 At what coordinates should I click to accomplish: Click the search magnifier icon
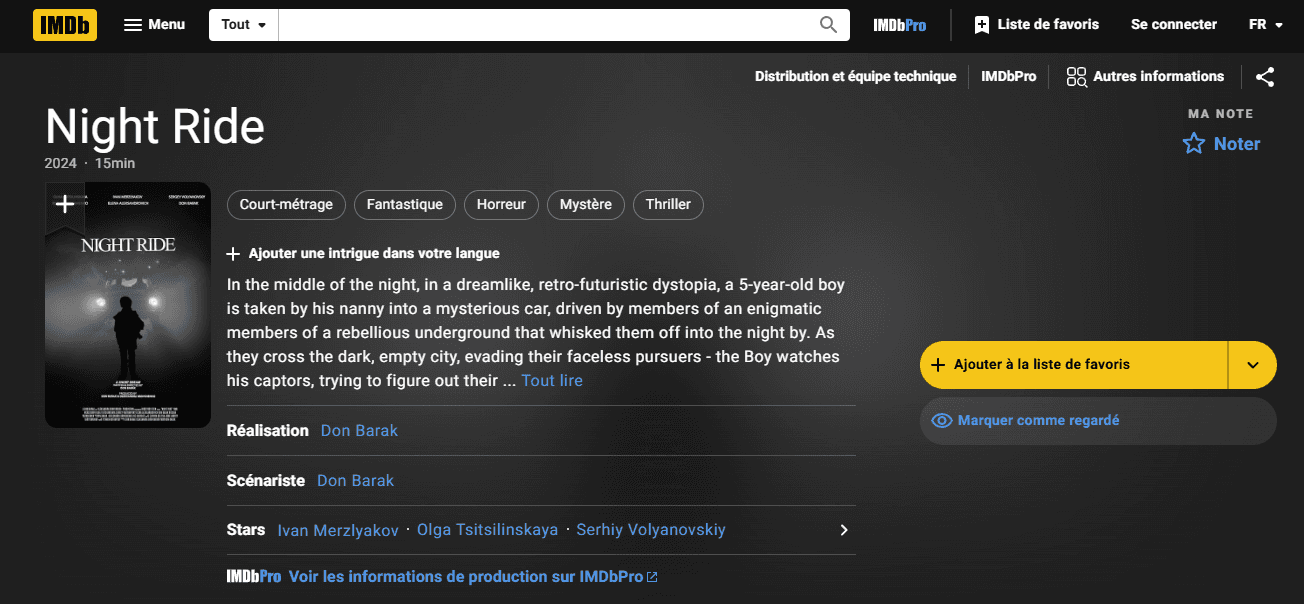click(828, 25)
